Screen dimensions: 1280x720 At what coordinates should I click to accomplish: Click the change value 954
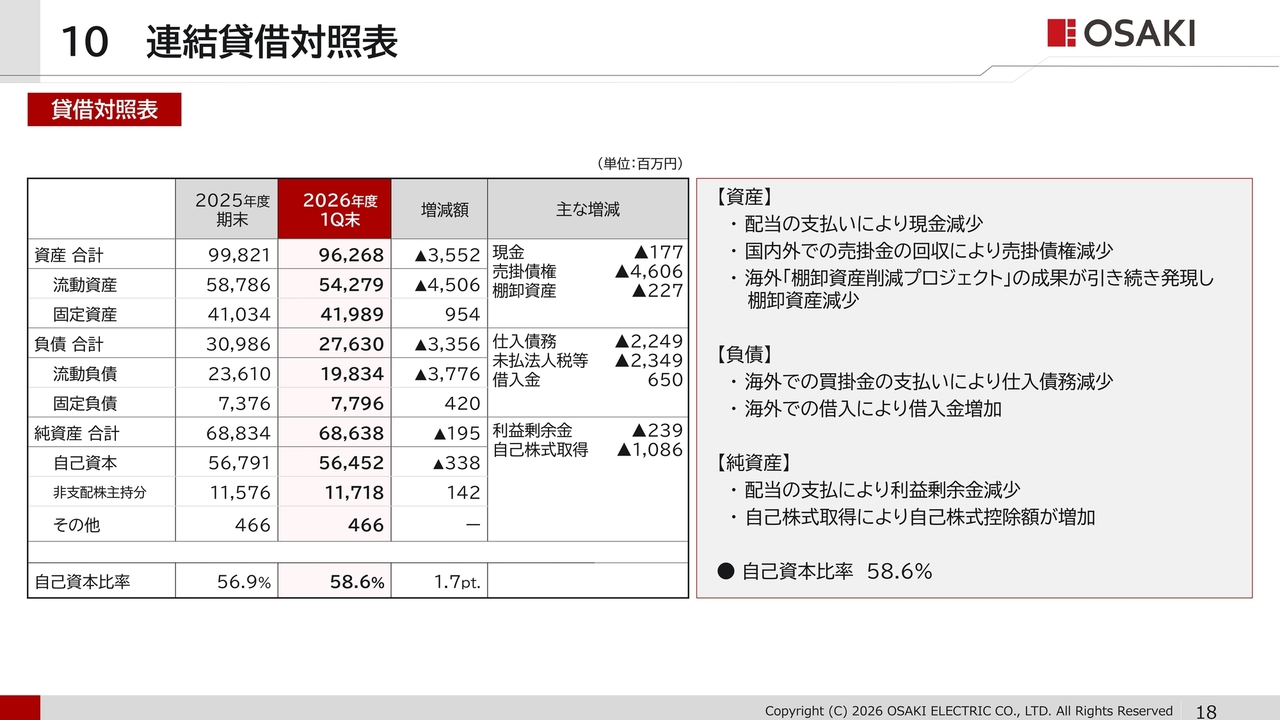click(463, 314)
